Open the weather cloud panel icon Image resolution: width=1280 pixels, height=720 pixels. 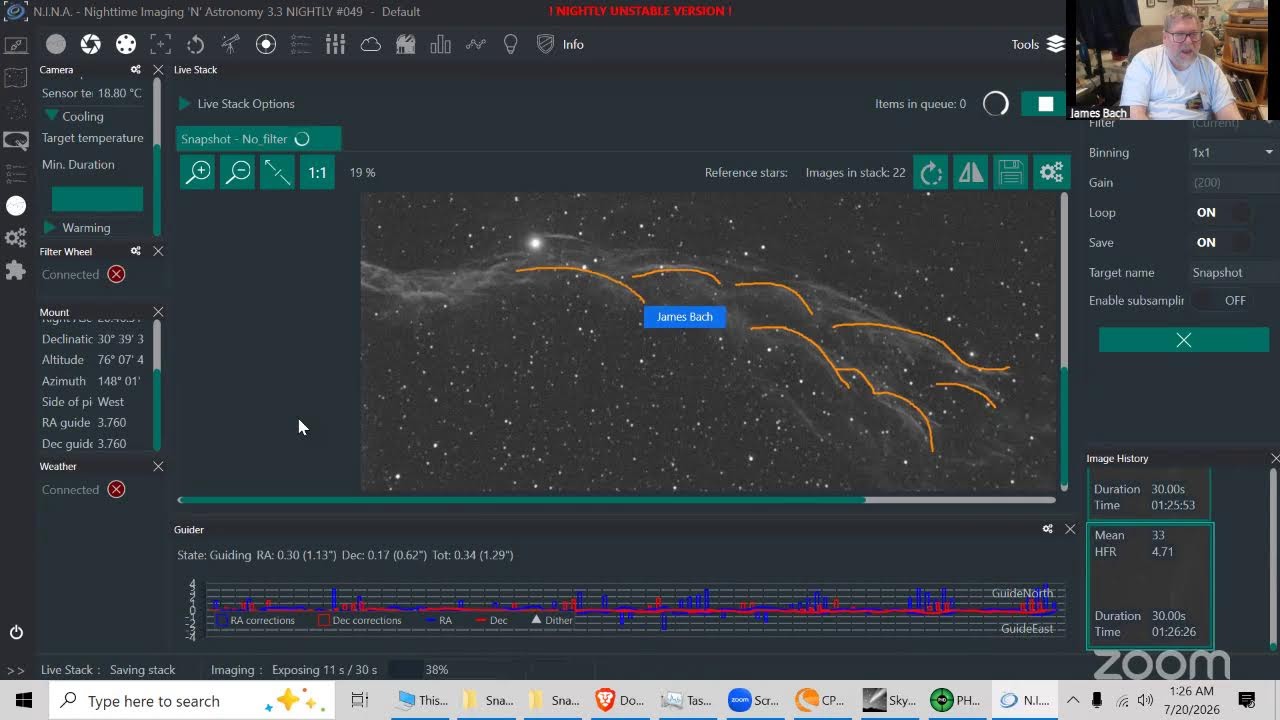[371, 44]
